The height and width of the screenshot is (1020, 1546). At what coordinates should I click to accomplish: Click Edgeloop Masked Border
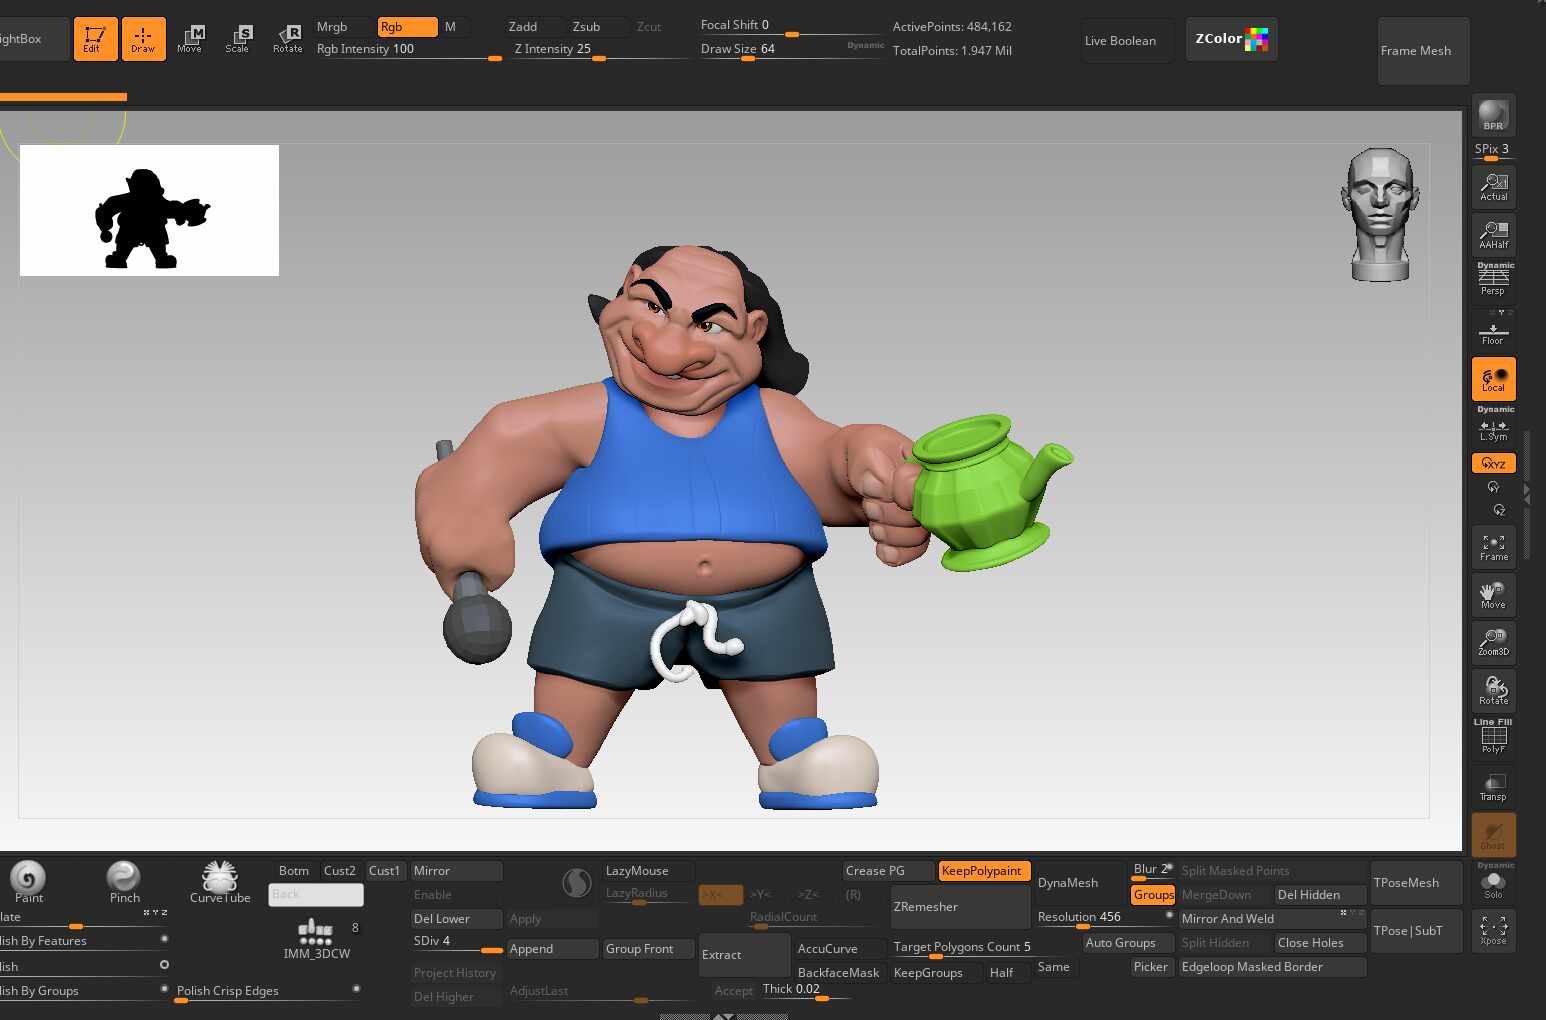point(1272,967)
